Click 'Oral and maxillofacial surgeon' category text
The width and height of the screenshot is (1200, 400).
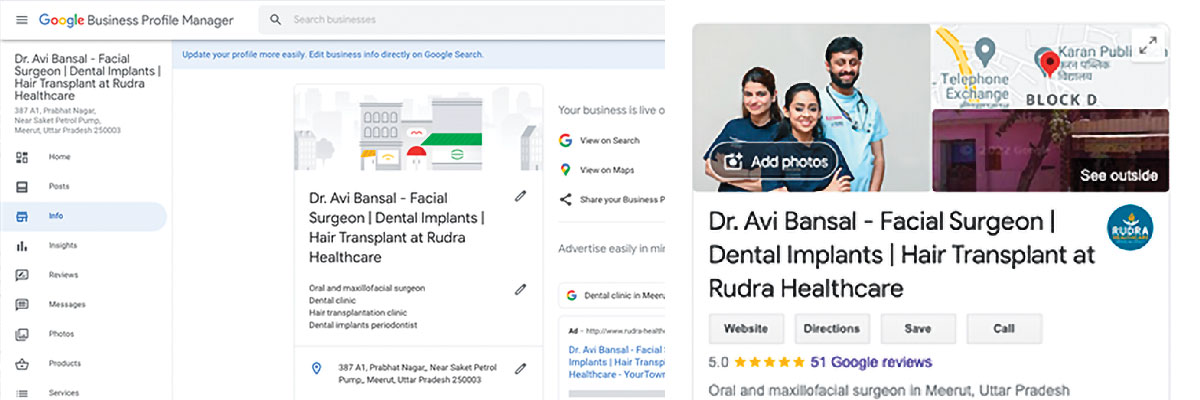coord(367,288)
